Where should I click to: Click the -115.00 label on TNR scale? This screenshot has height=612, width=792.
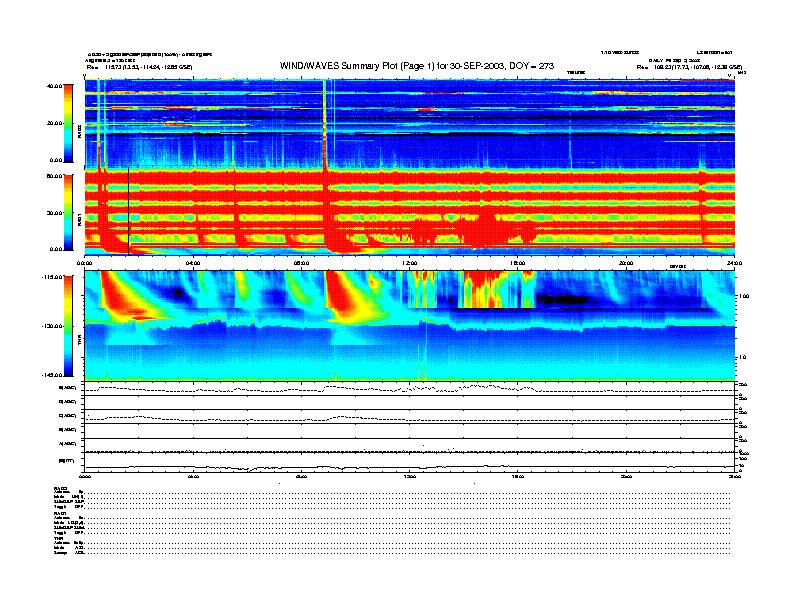click(52, 277)
